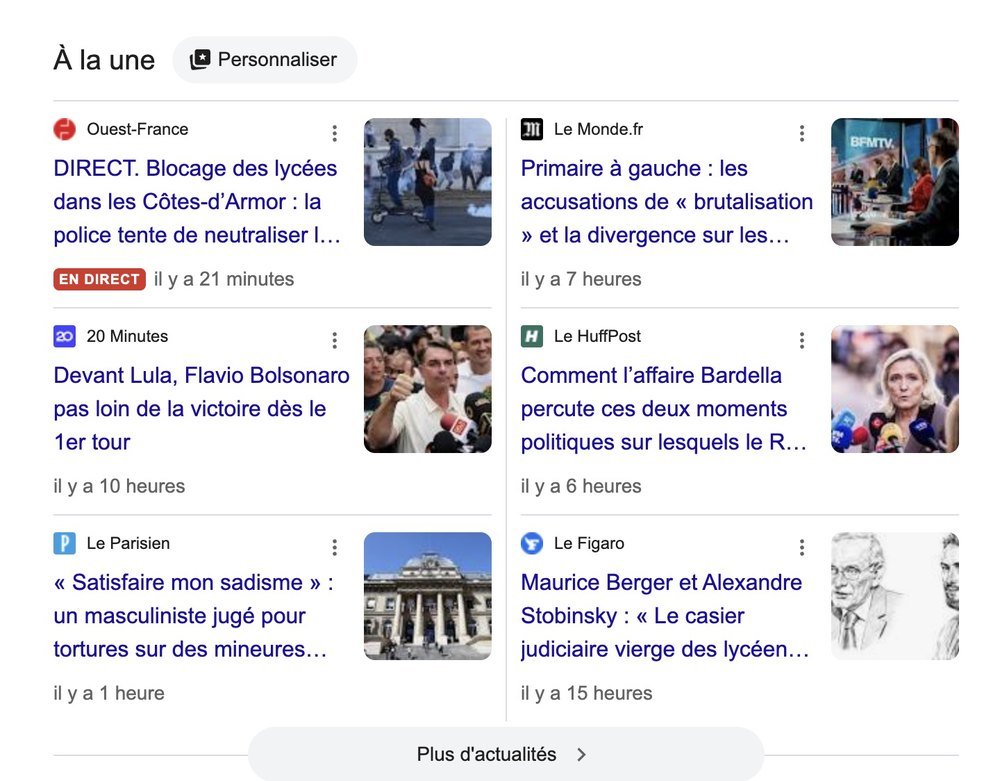Click the EN DIRECT live badge
This screenshot has height=781, width=1000.
[99, 279]
